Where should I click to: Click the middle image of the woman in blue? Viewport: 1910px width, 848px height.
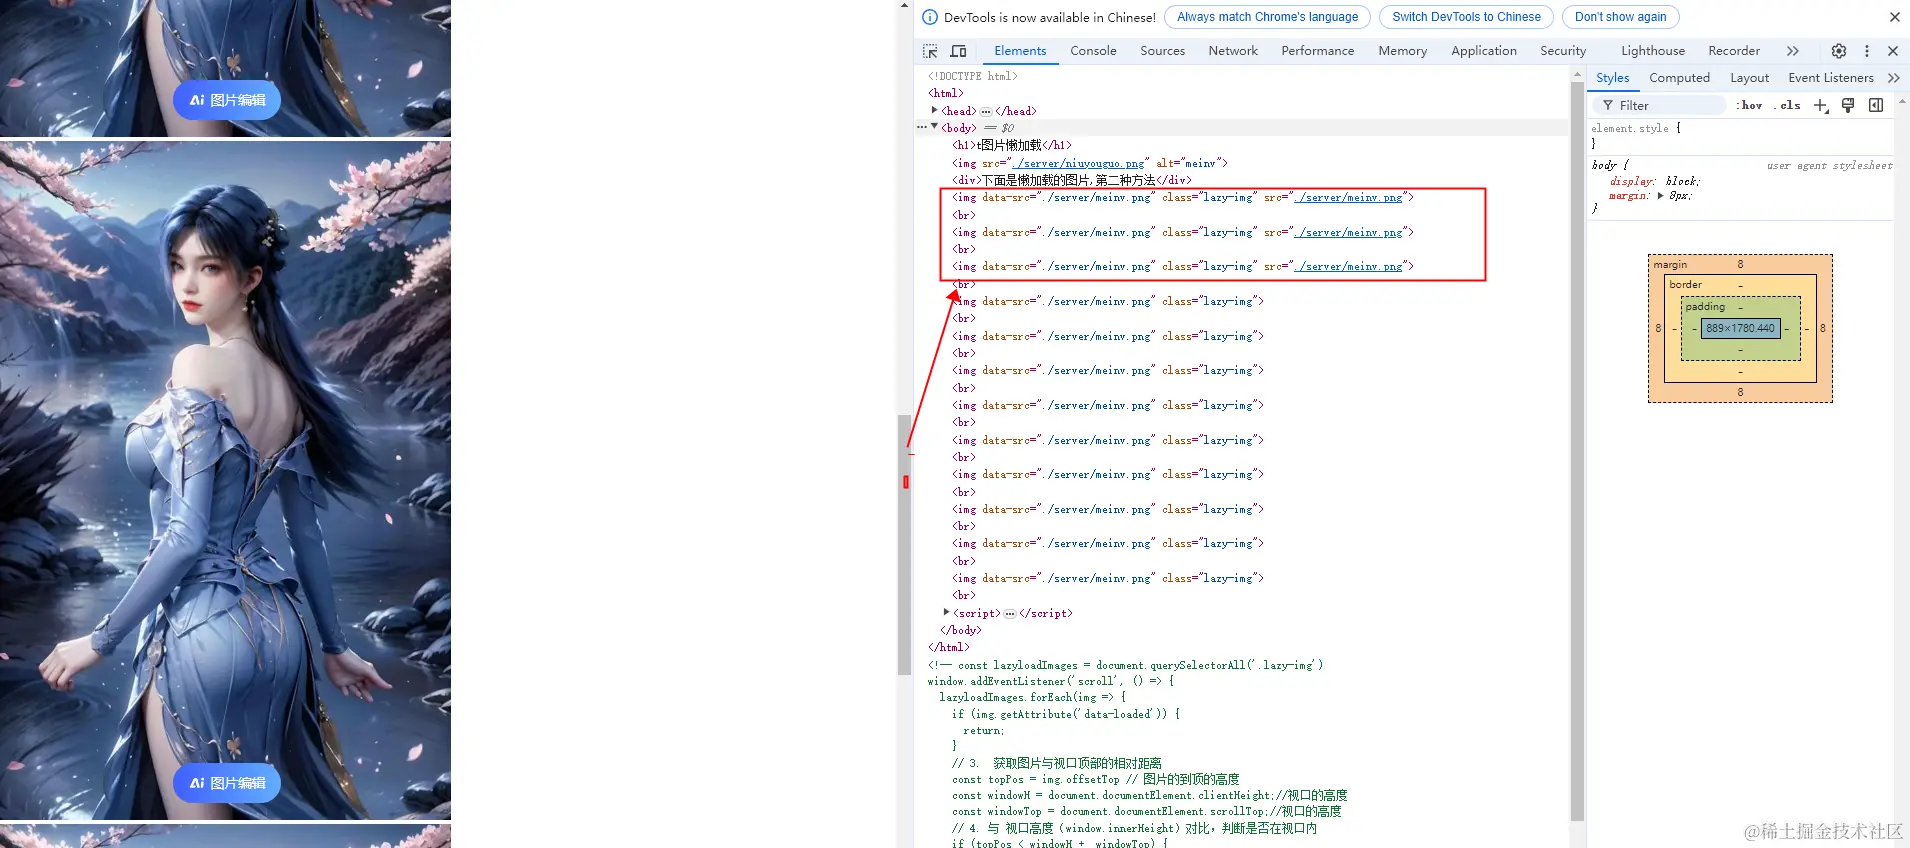(x=225, y=480)
